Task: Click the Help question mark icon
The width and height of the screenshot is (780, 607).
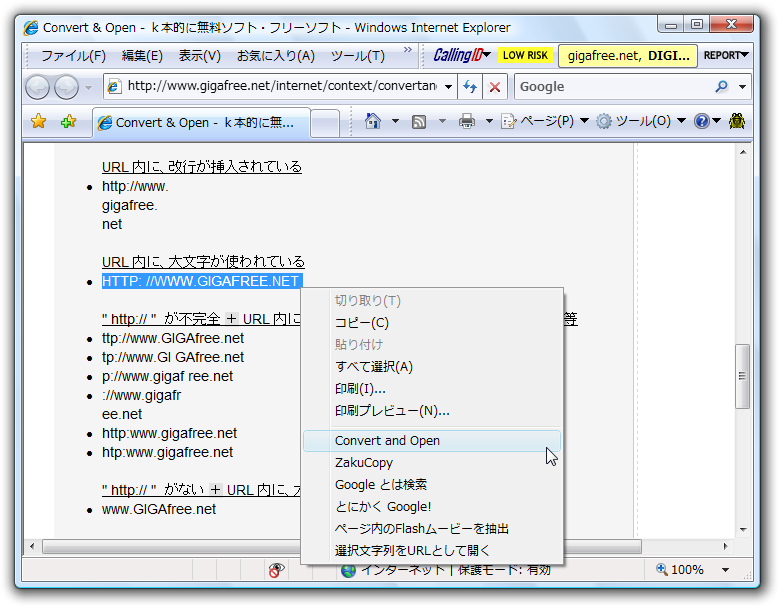Action: coord(701,121)
